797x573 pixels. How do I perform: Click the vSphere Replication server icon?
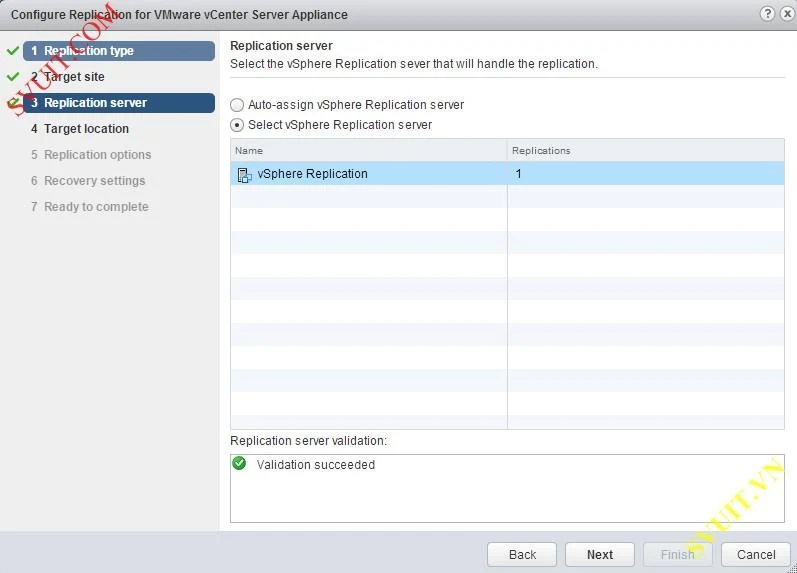click(x=244, y=175)
